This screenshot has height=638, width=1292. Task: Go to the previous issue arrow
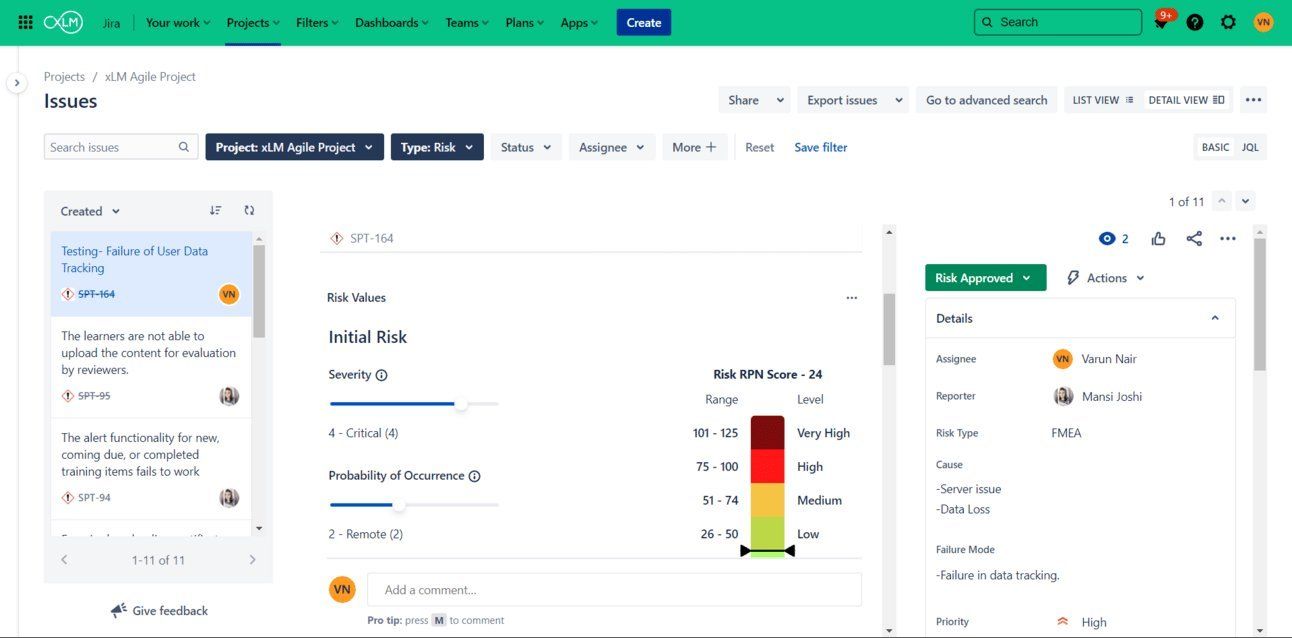click(1221, 201)
